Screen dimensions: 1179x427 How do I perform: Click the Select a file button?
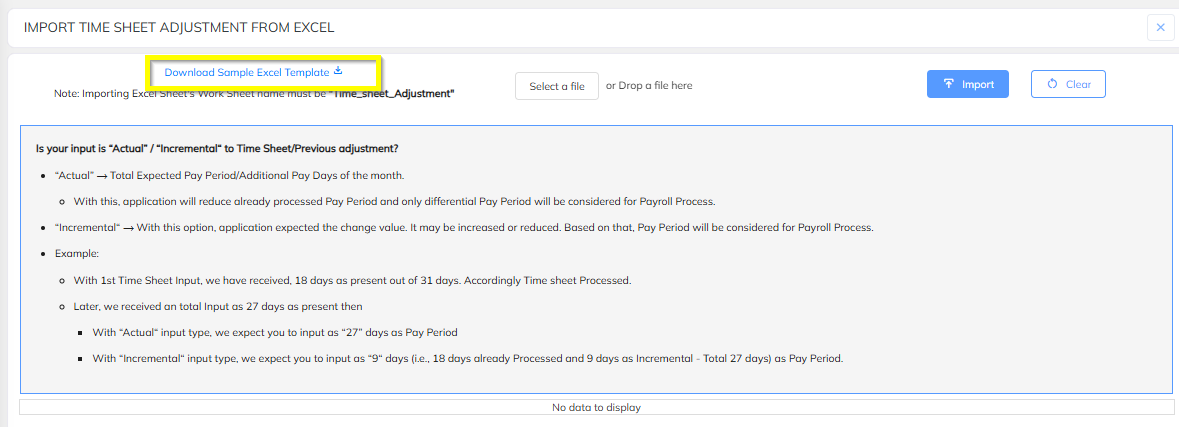(x=556, y=86)
